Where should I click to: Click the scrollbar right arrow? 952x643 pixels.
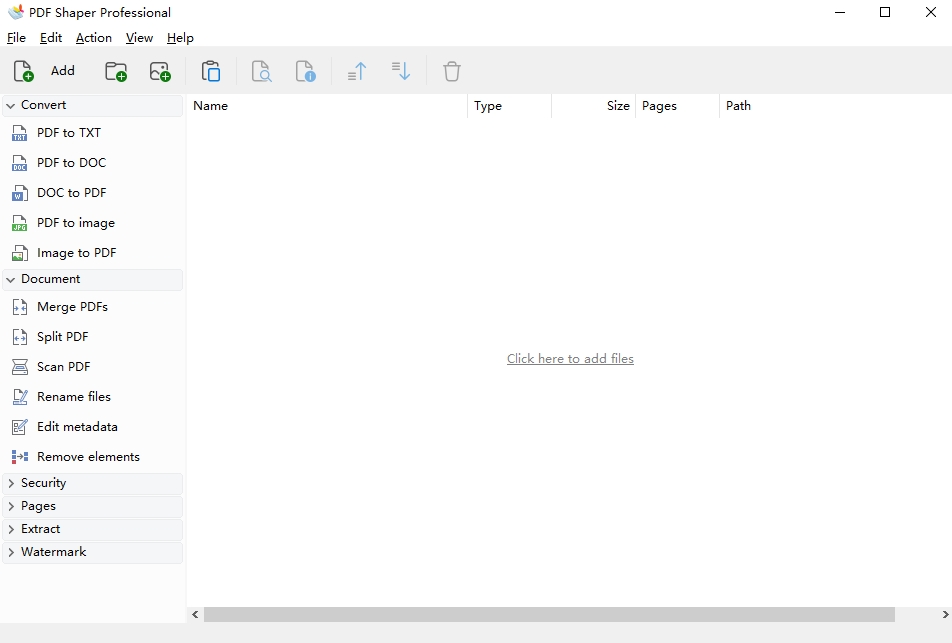coord(945,614)
